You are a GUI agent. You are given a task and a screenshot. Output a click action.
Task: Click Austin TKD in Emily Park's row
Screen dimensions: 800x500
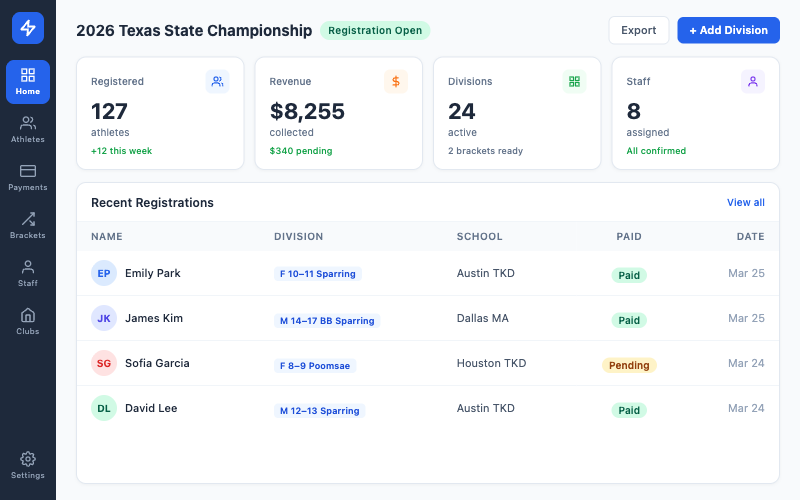[x=486, y=273]
